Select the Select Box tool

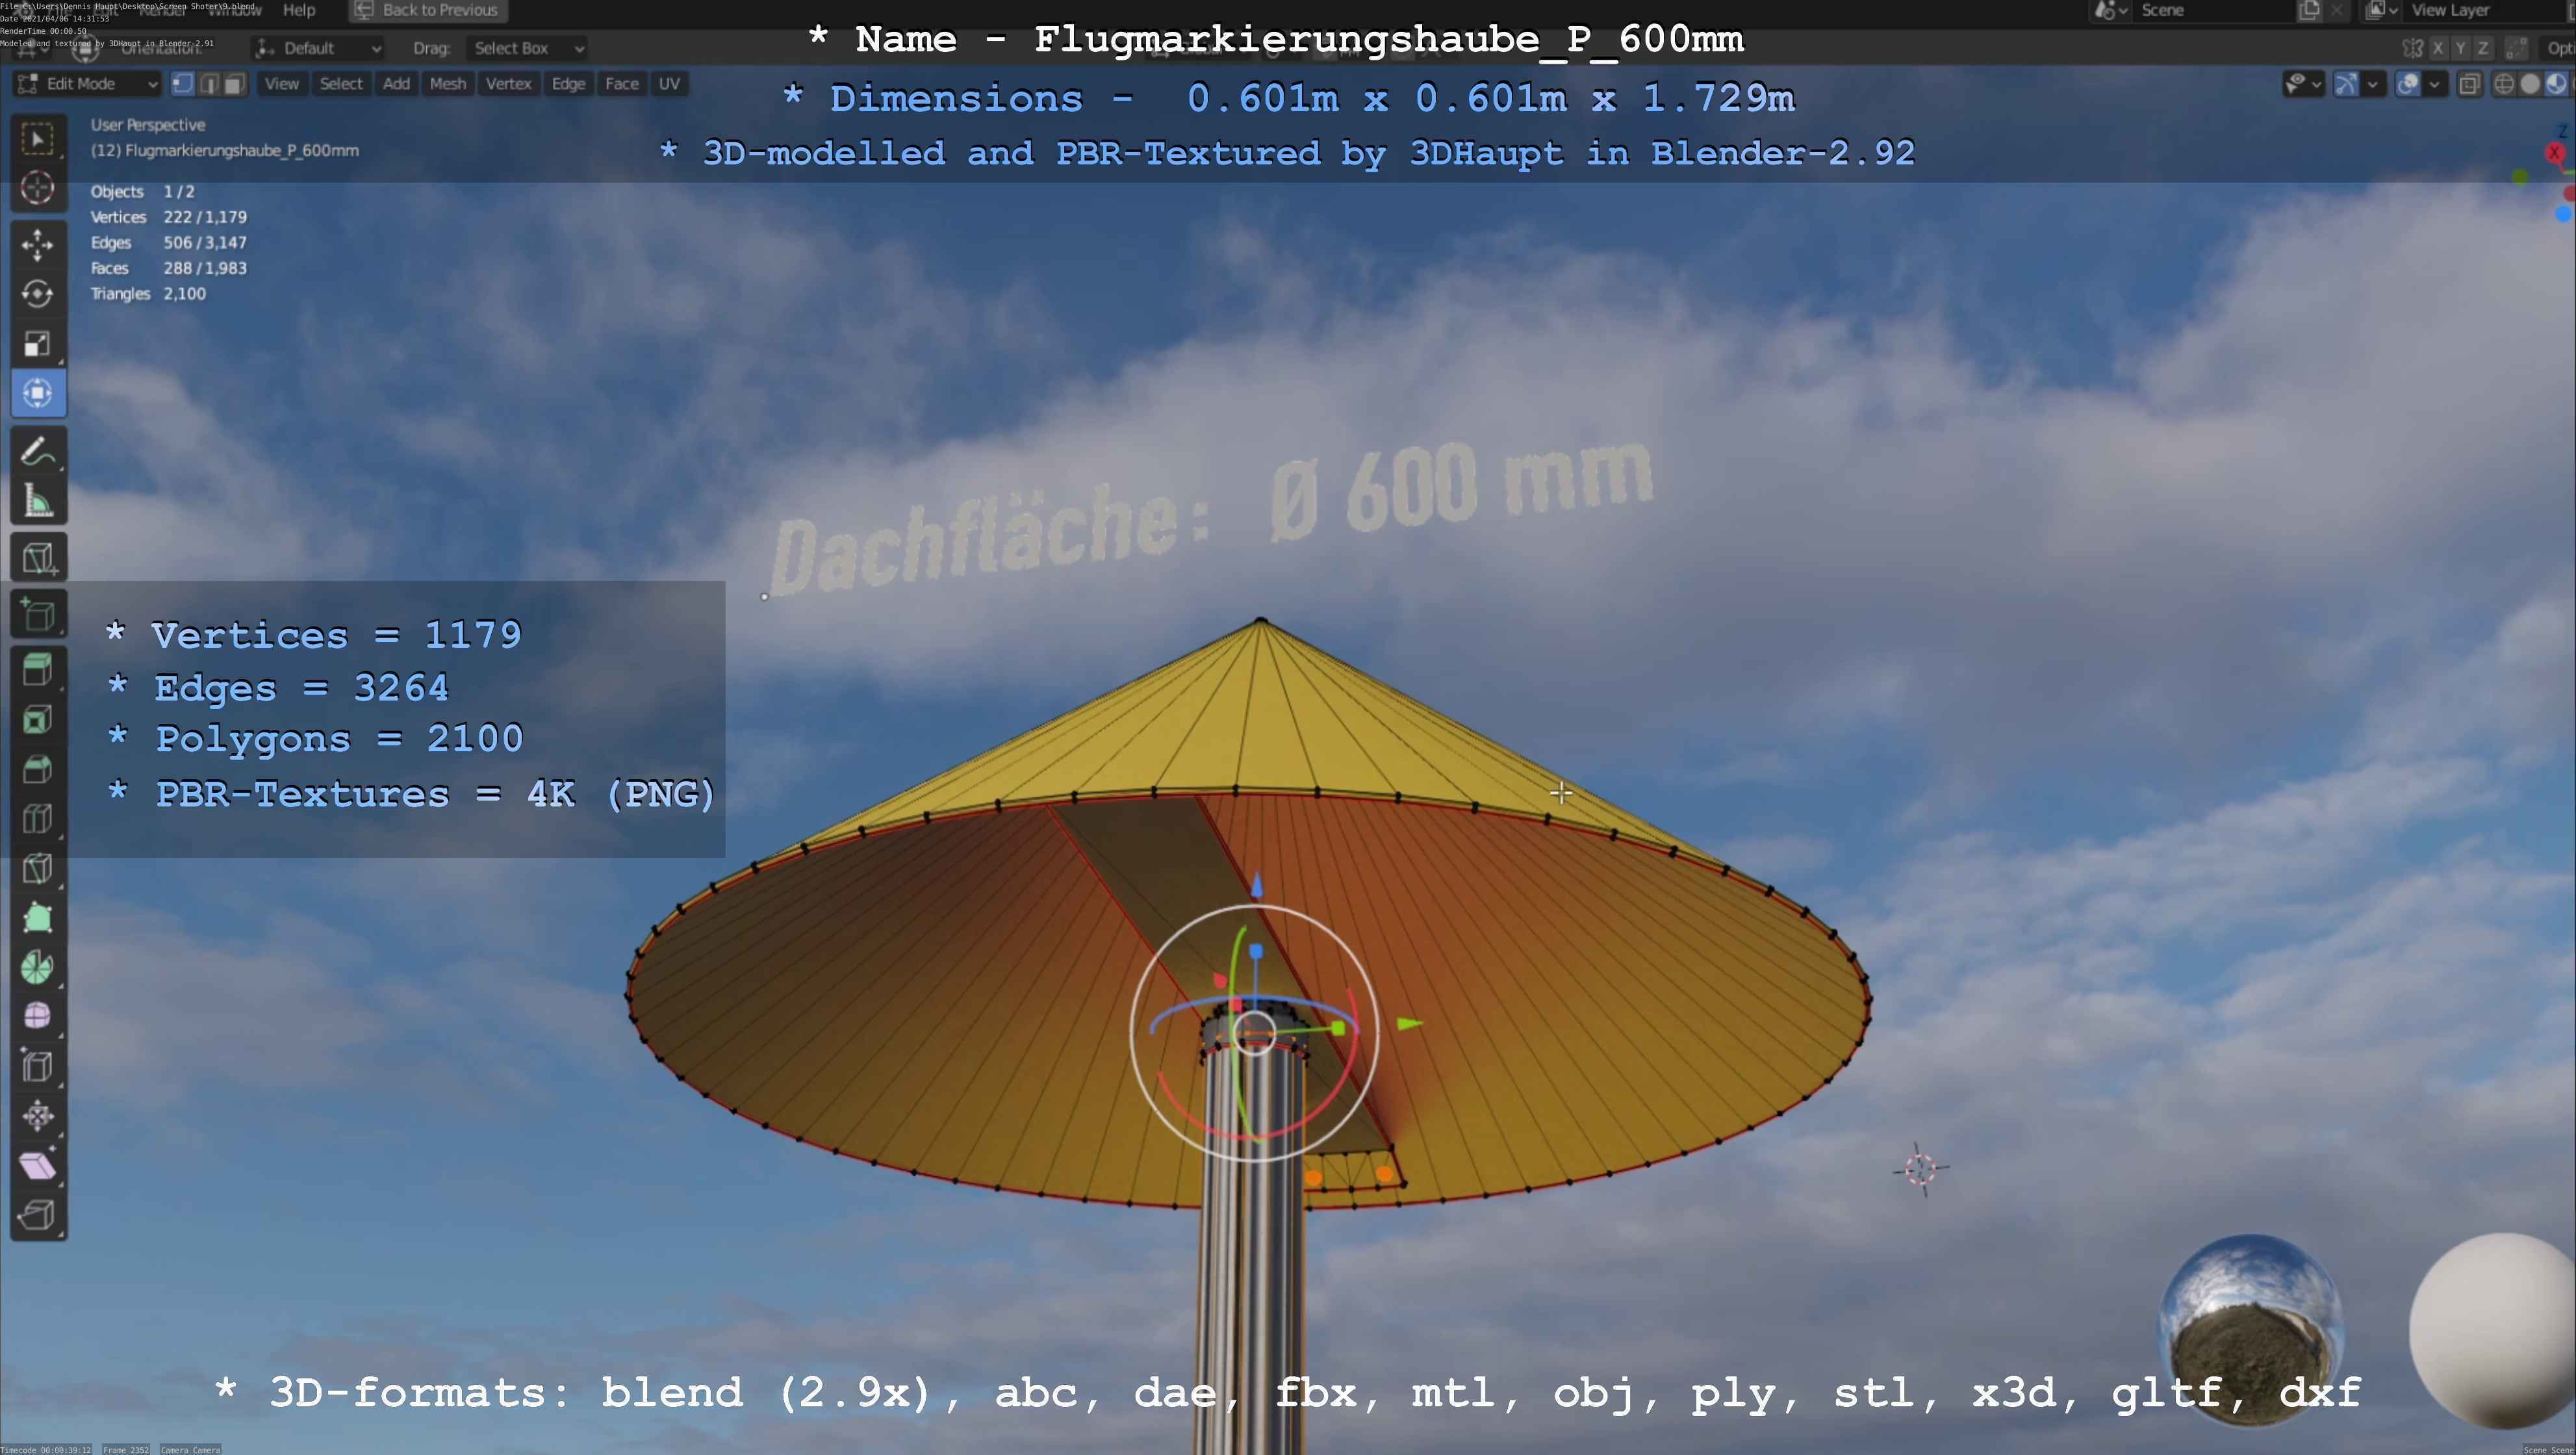[x=38, y=139]
